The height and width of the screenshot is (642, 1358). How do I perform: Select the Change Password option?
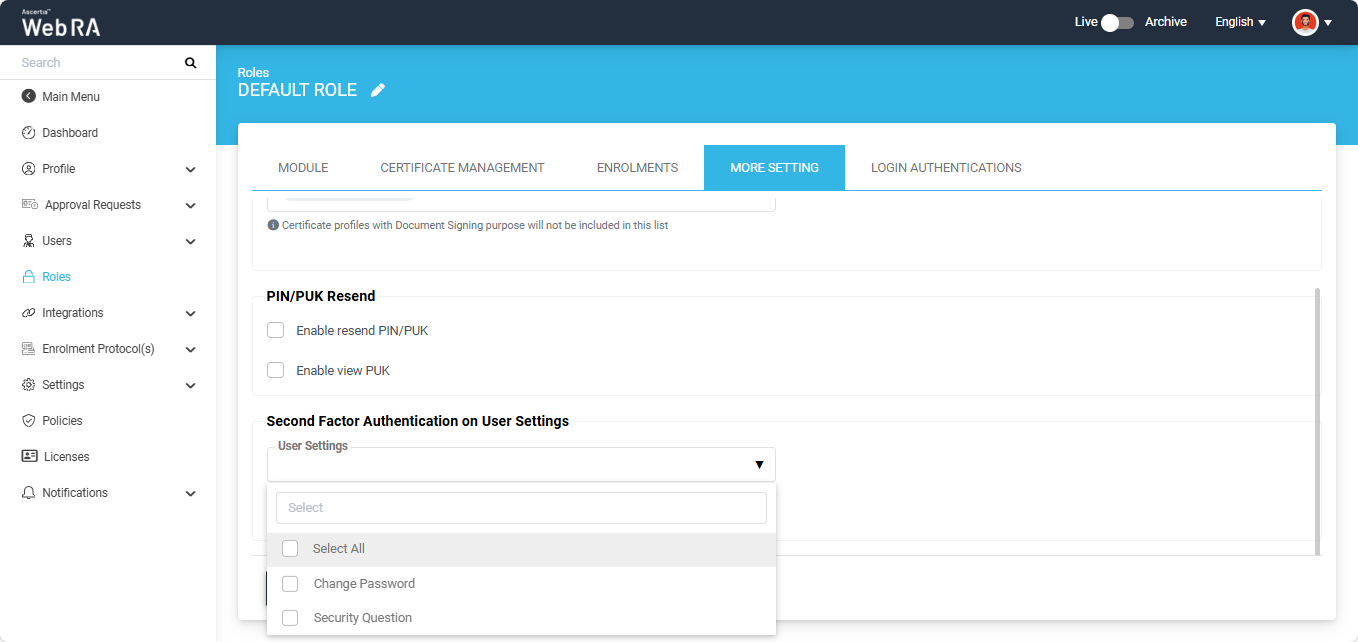(290, 584)
